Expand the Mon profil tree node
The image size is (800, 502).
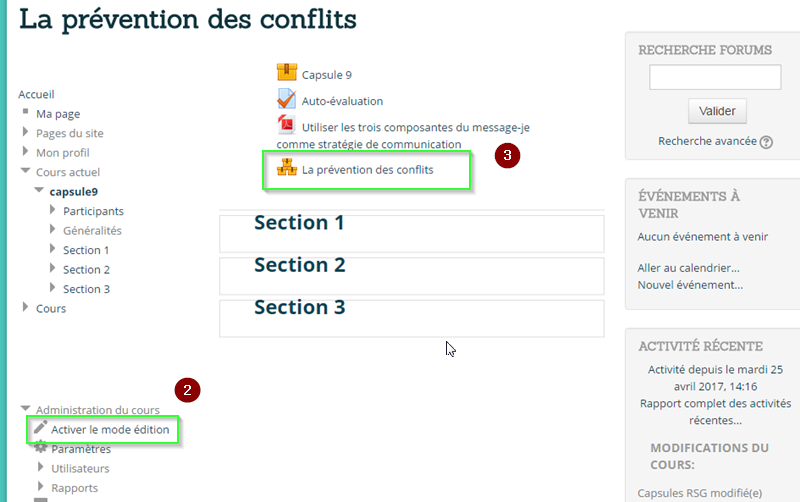pyautogui.click(x=26, y=152)
